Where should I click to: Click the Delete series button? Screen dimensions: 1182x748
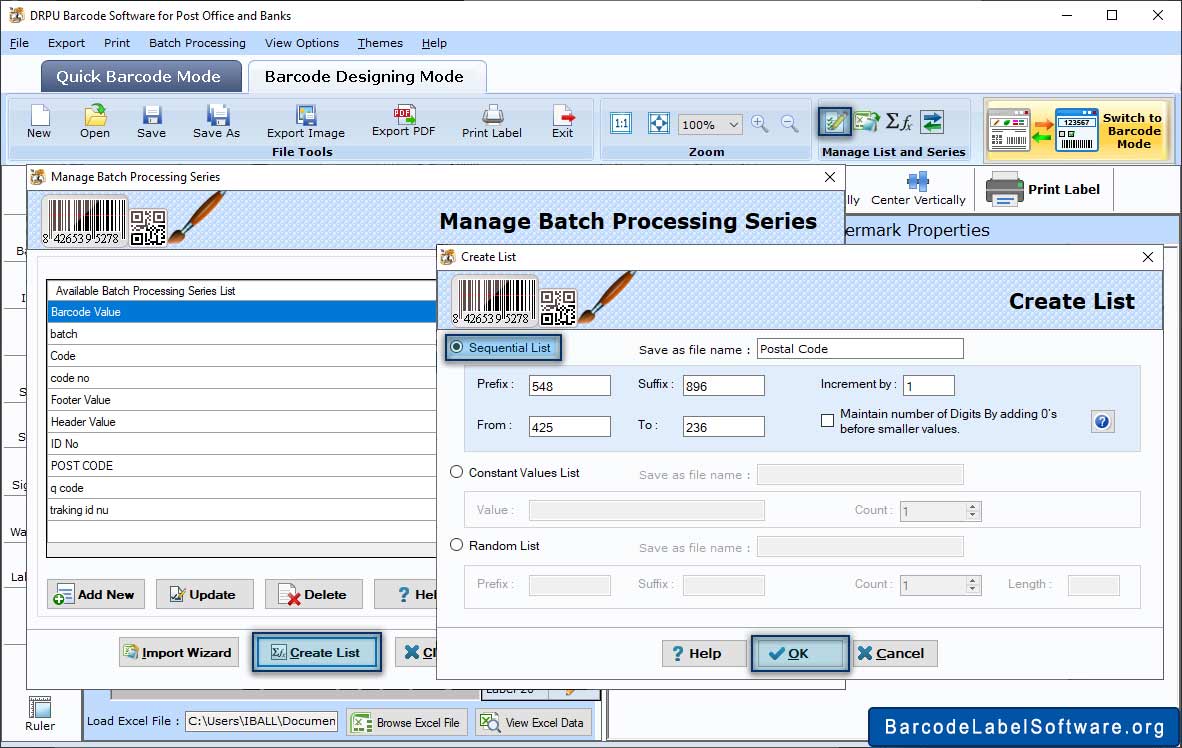click(x=314, y=594)
